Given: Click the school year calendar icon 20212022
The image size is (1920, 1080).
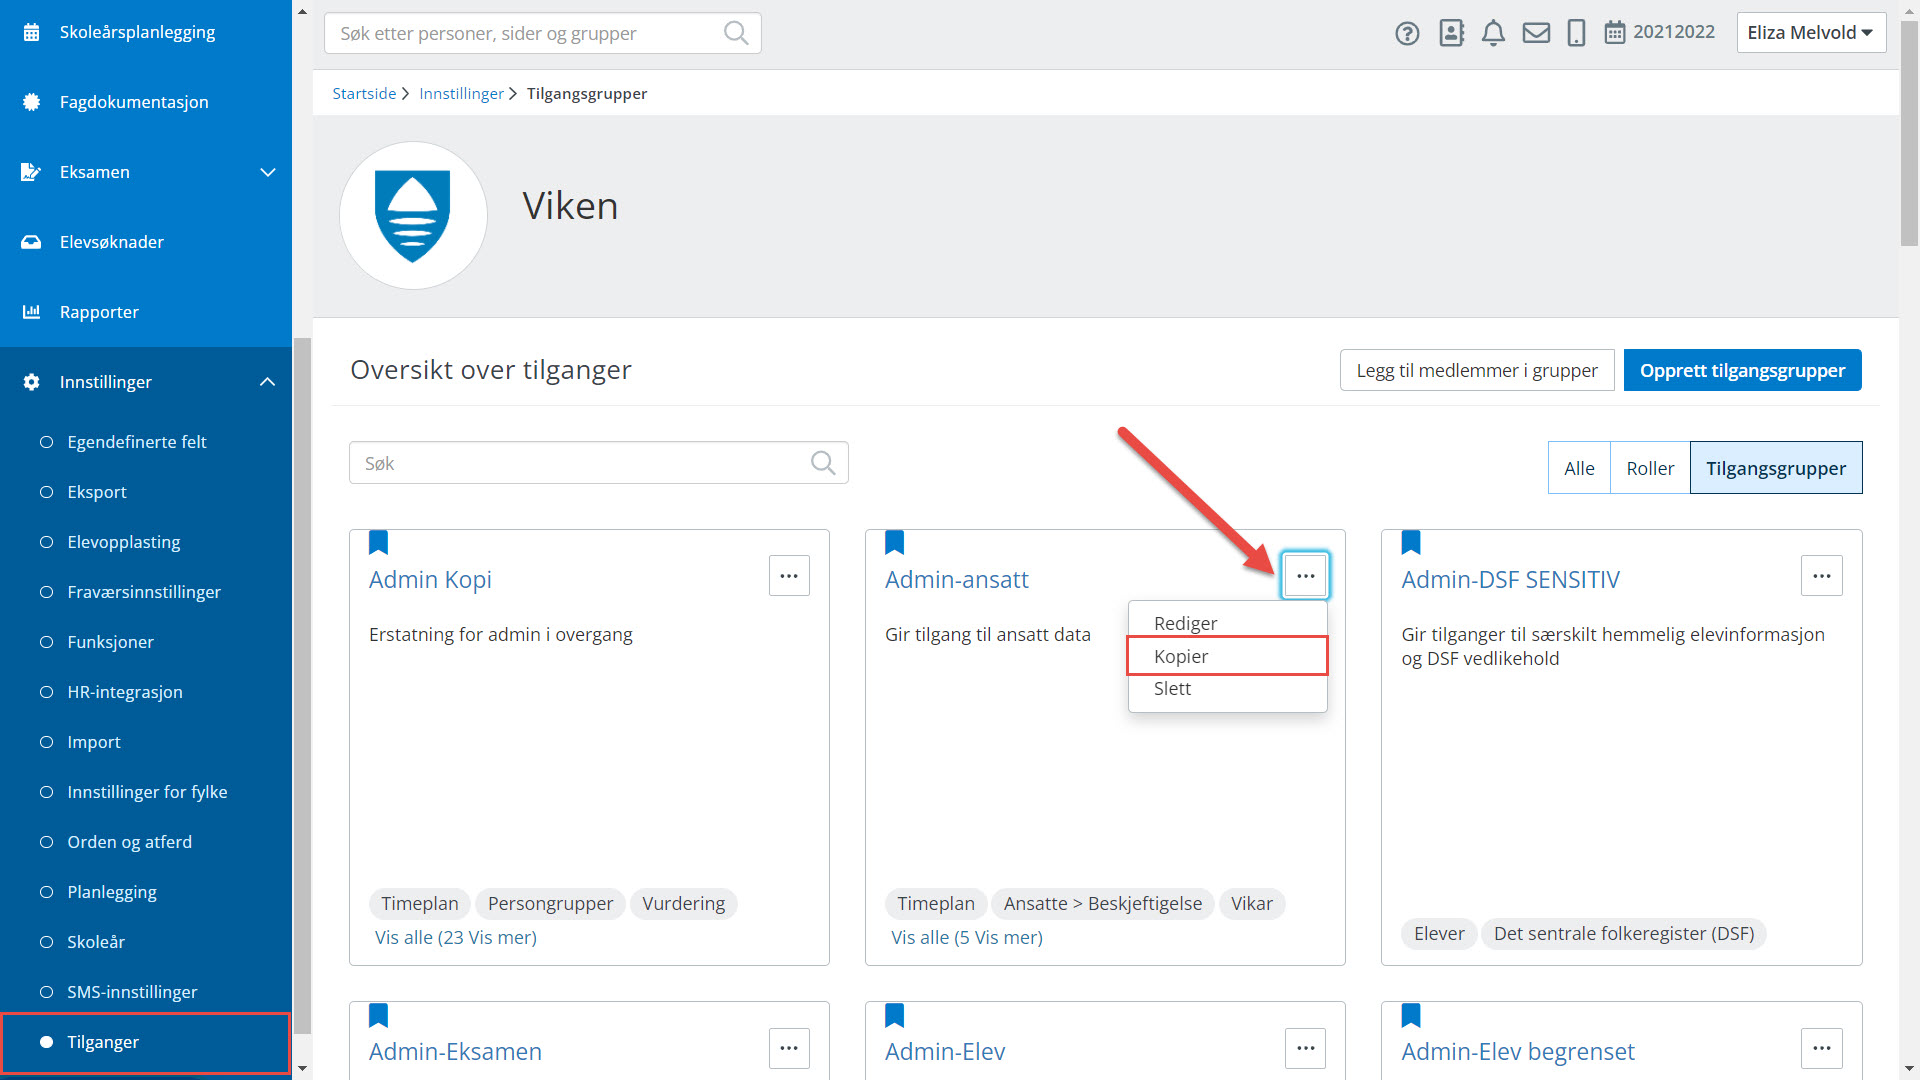Looking at the screenshot, I should point(1614,32).
